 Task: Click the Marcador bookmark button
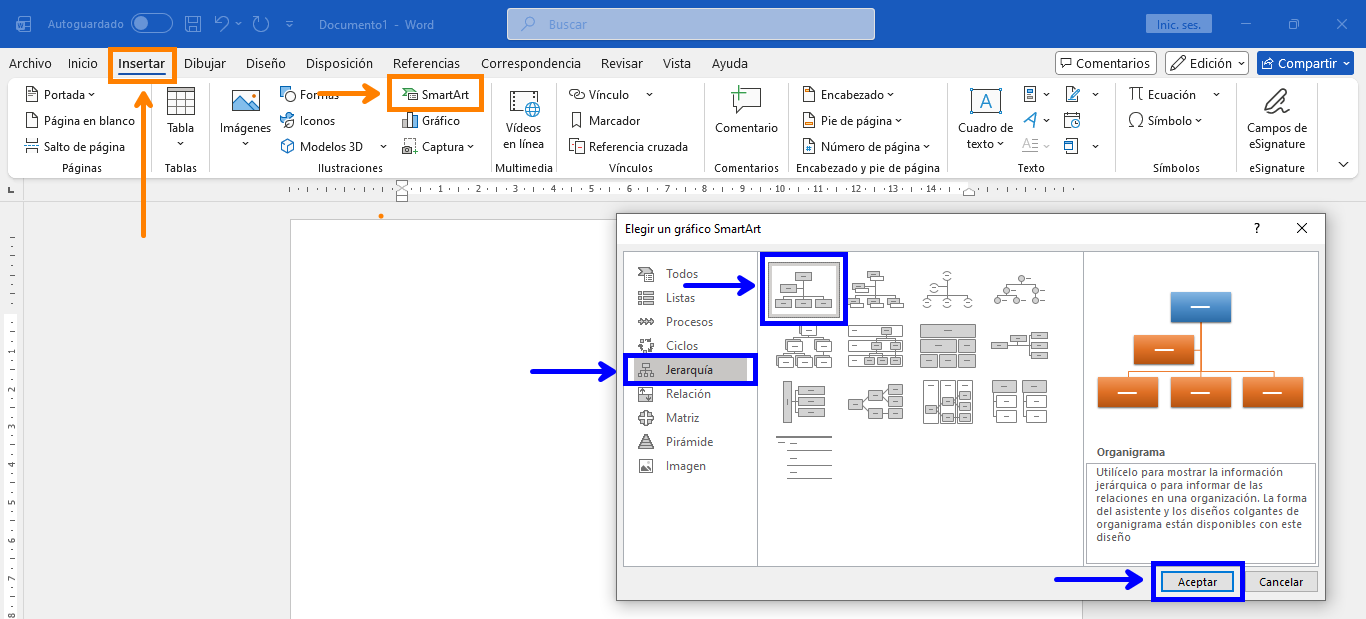[x=604, y=121]
